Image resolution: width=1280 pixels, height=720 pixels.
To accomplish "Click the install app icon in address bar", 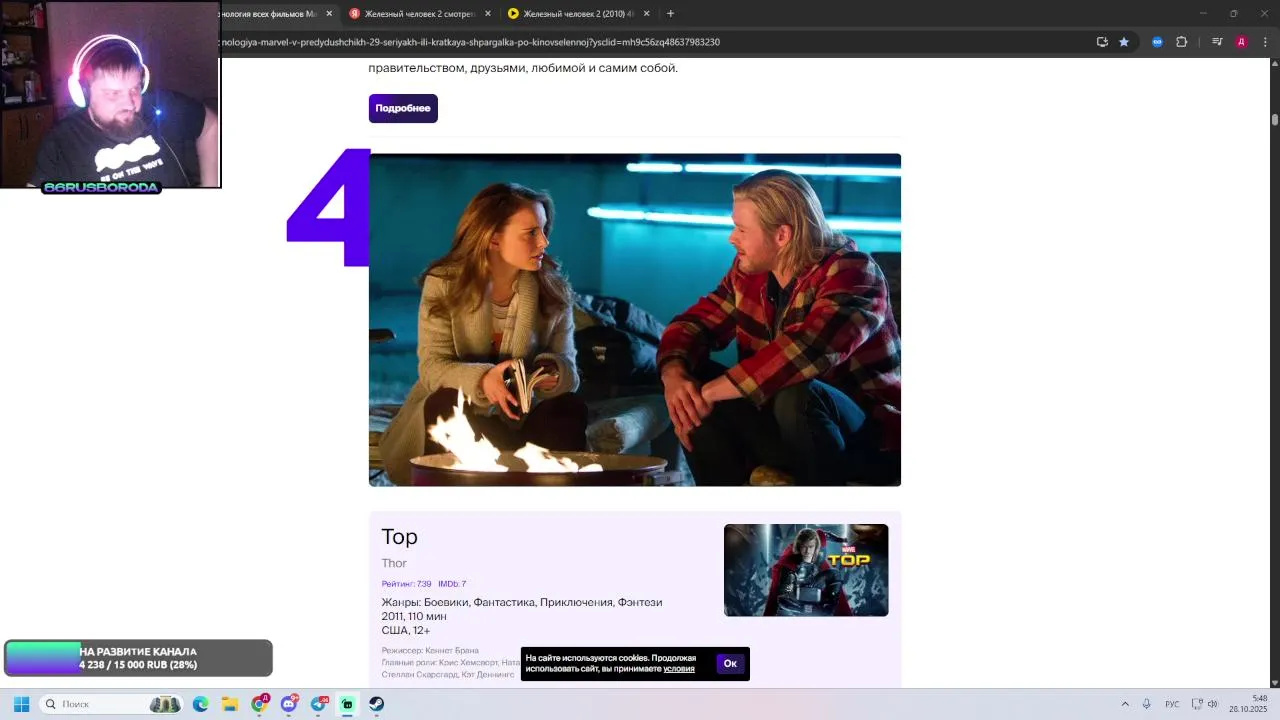I will [x=1102, y=42].
